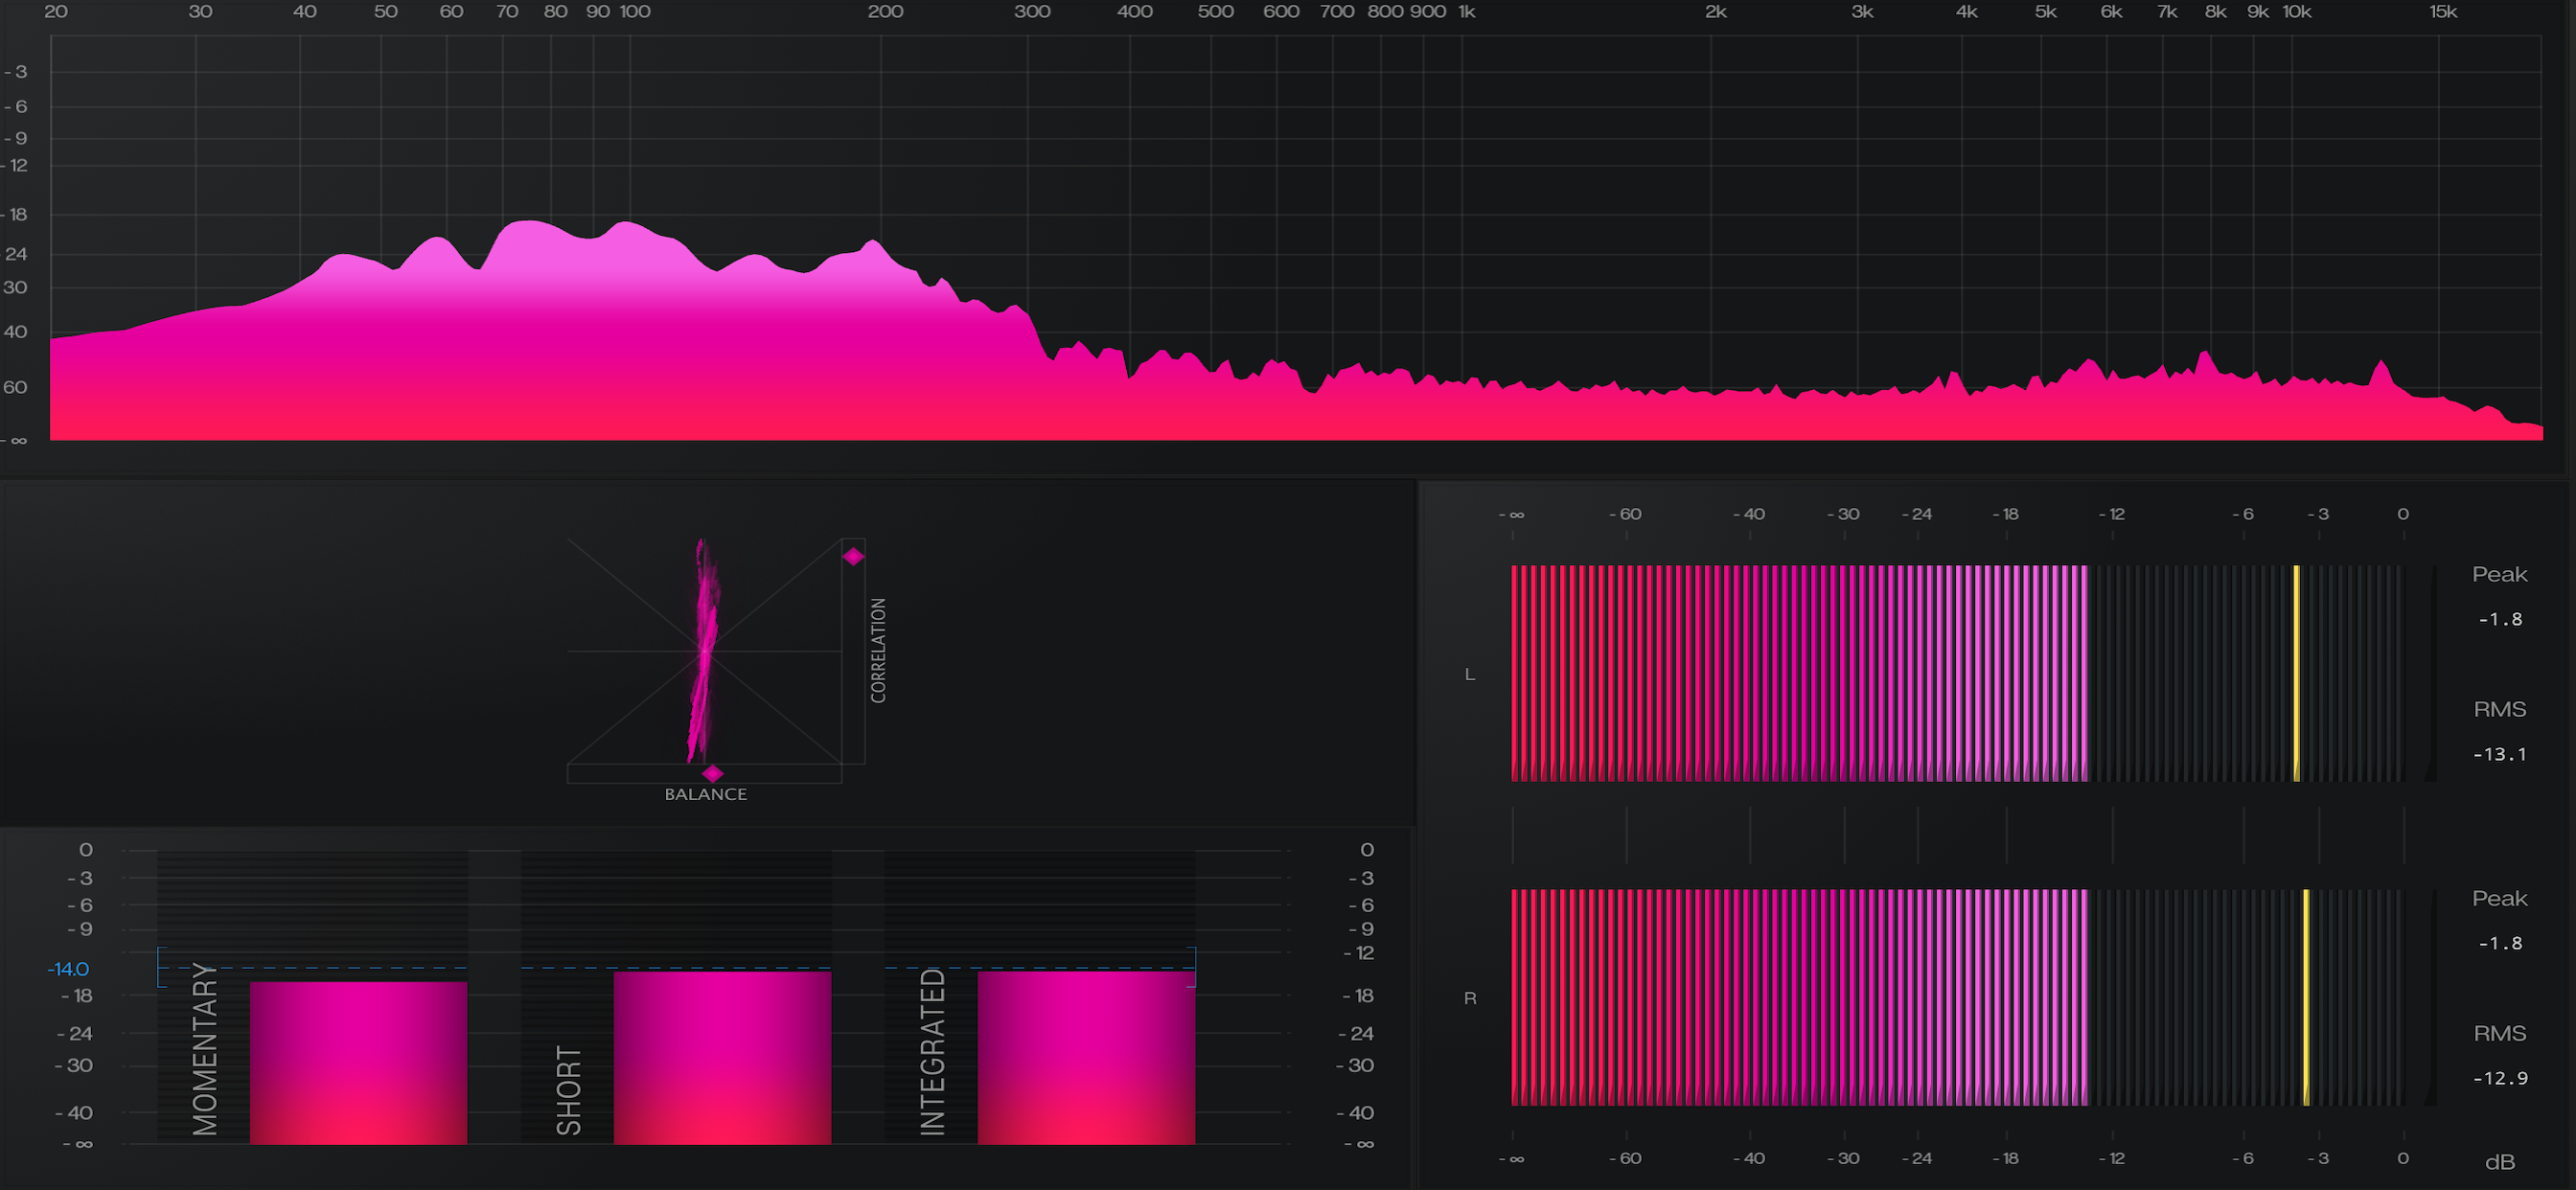This screenshot has width=2576, height=1190.
Task: Click the correlation diamond marker
Action: coord(853,556)
